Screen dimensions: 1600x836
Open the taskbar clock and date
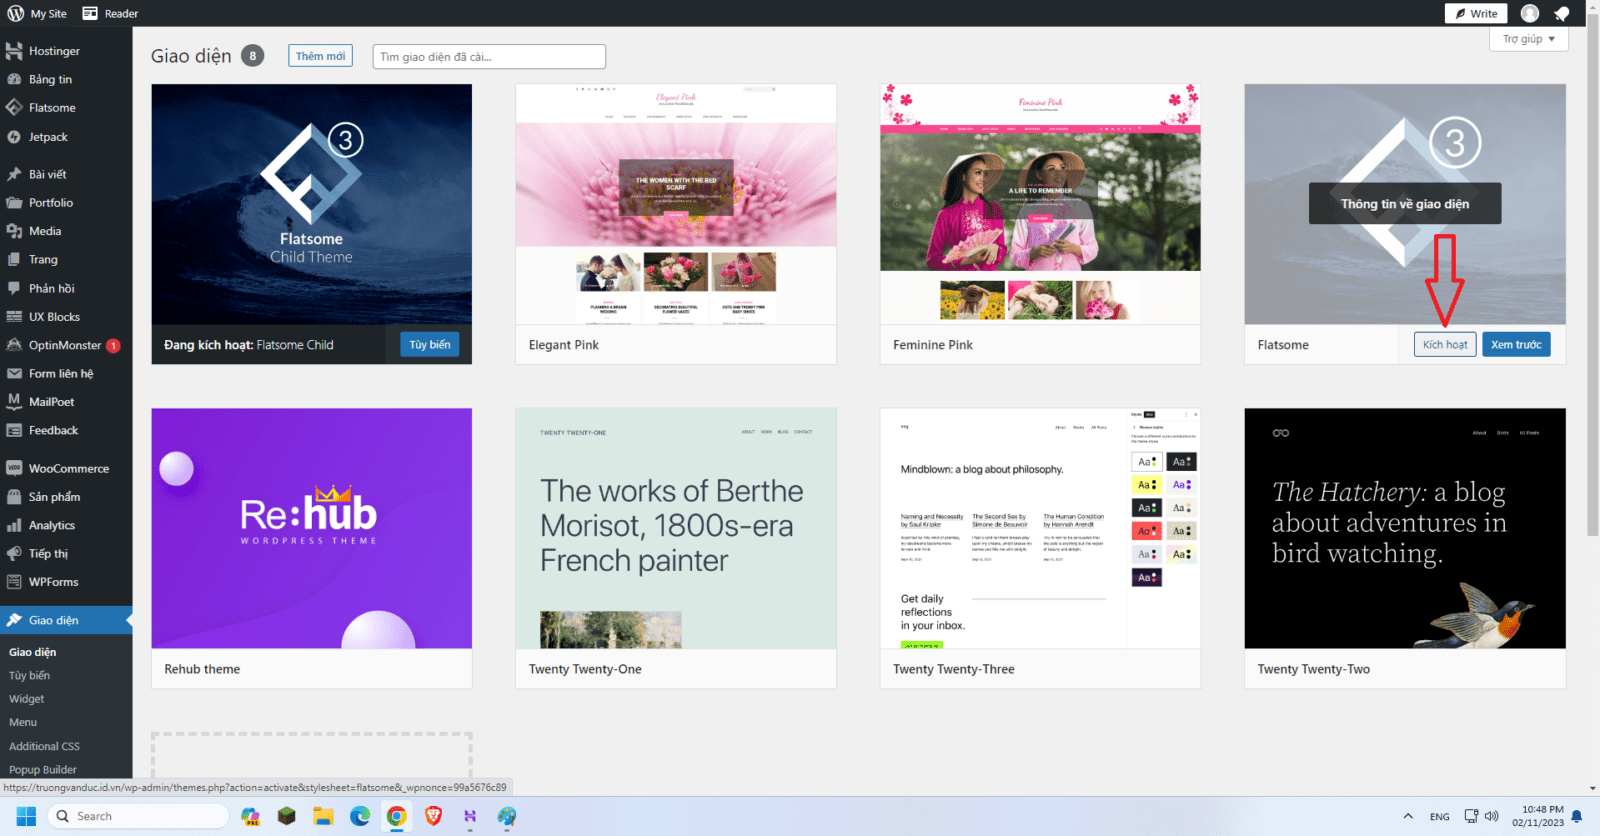[x=1538, y=816]
